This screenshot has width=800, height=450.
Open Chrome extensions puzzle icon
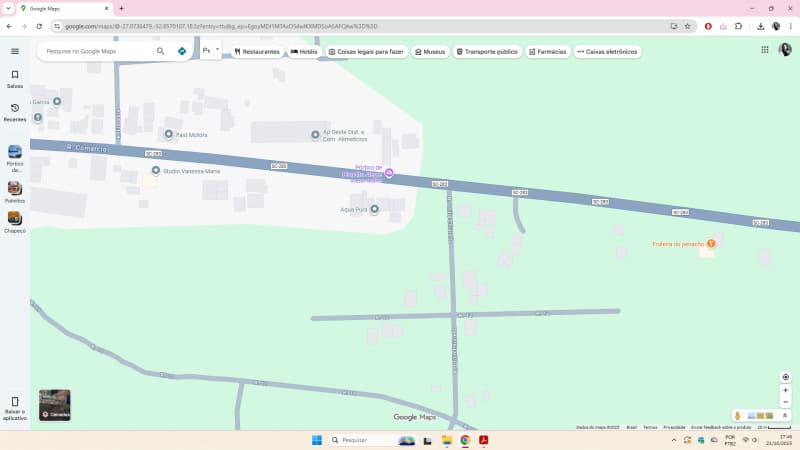tap(738, 26)
